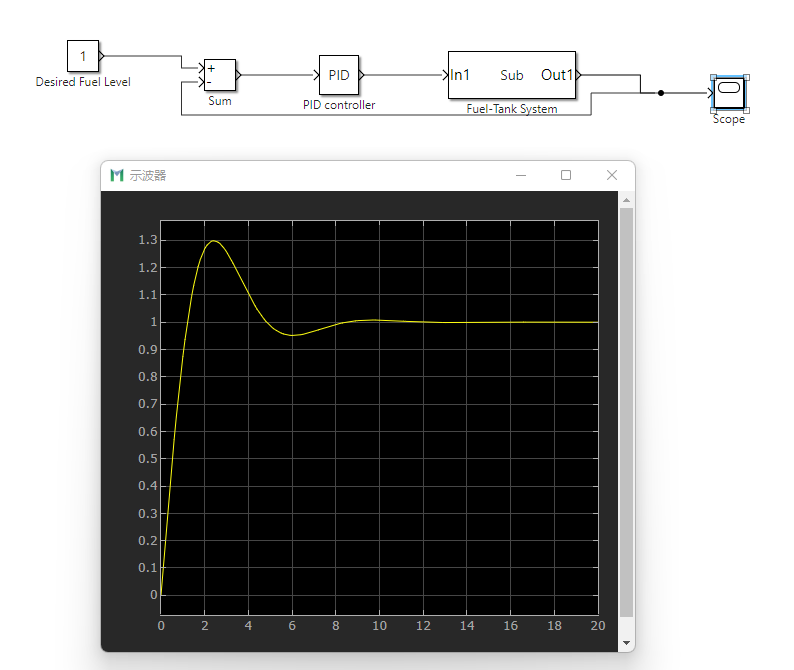Select the PID controller block
This screenshot has width=794, height=670.
click(x=339, y=75)
